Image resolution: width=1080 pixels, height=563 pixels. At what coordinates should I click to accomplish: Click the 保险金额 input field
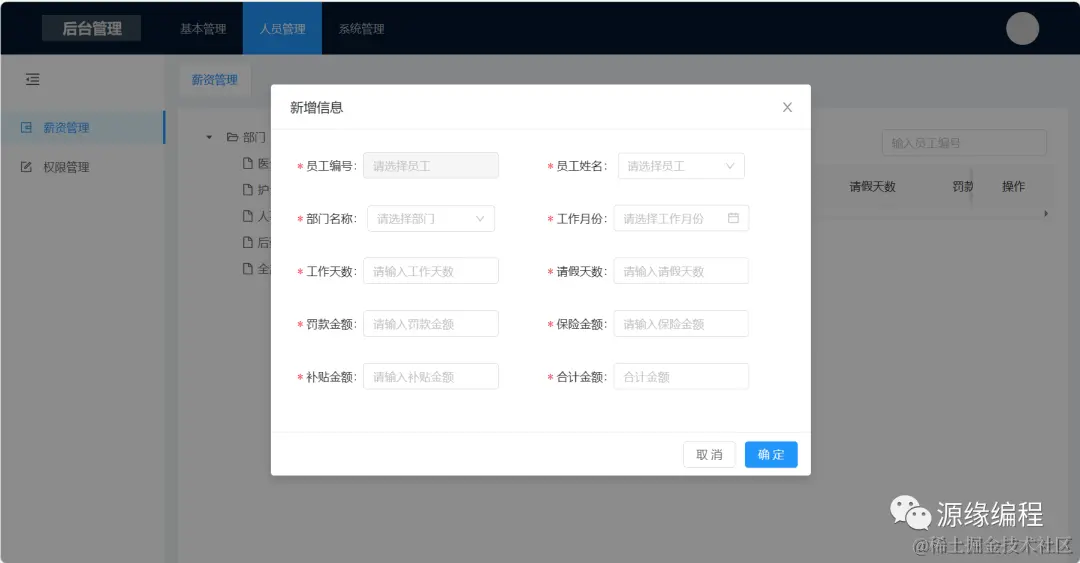point(681,324)
